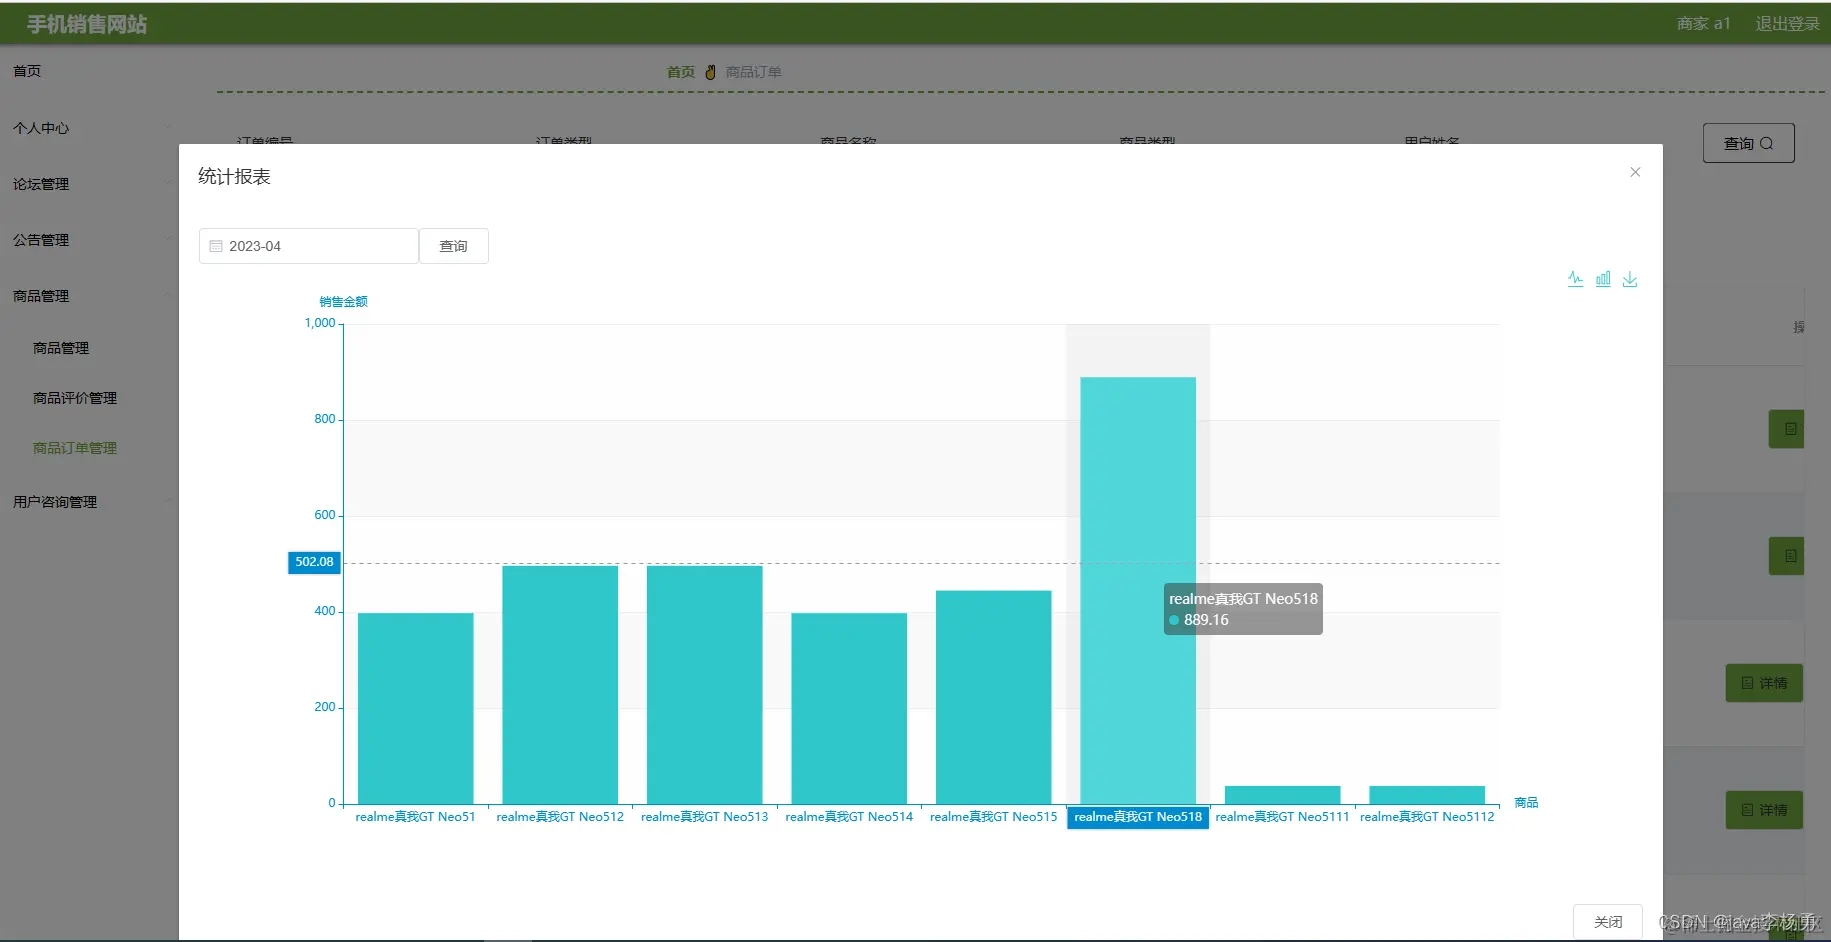Click the bar for realme真我GT Neo513
Image resolution: width=1831 pixels, height=942 pixels.
705,685
